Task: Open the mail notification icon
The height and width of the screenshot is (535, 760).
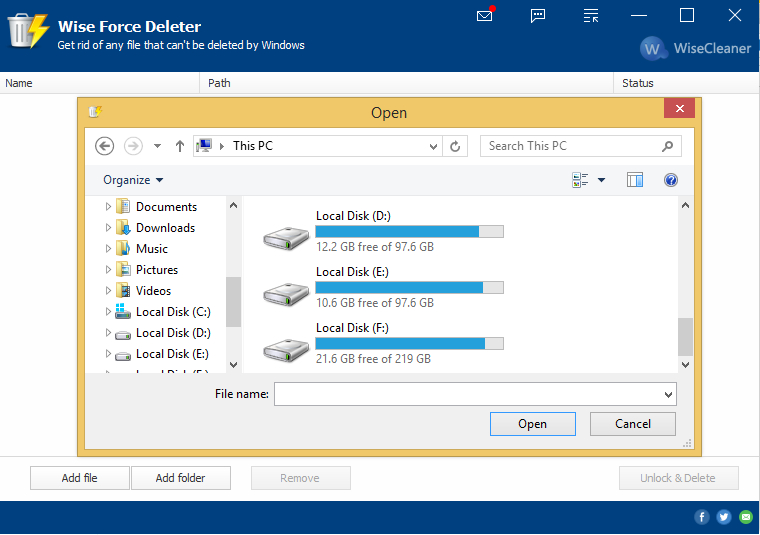Action: tap(485, 15)
